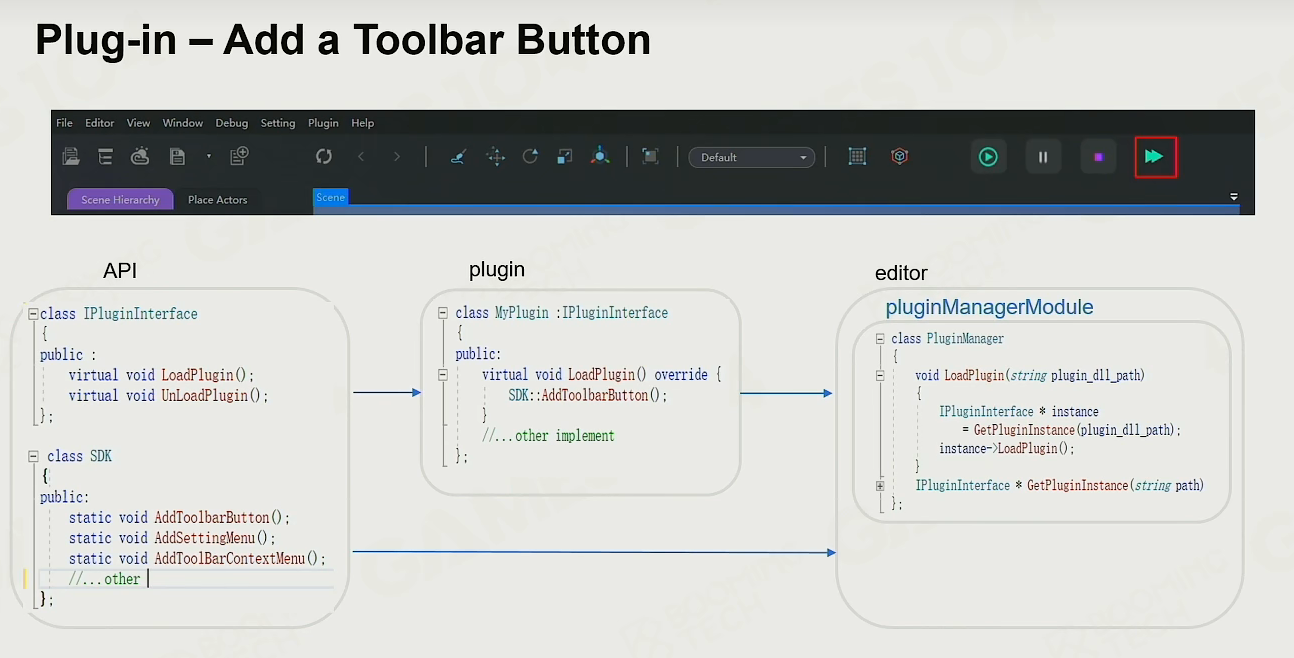Click the 'virtual void UnLoadPlugin();' code line
1294x658 pixels.
pyautogui.click(x=169, y=396)
